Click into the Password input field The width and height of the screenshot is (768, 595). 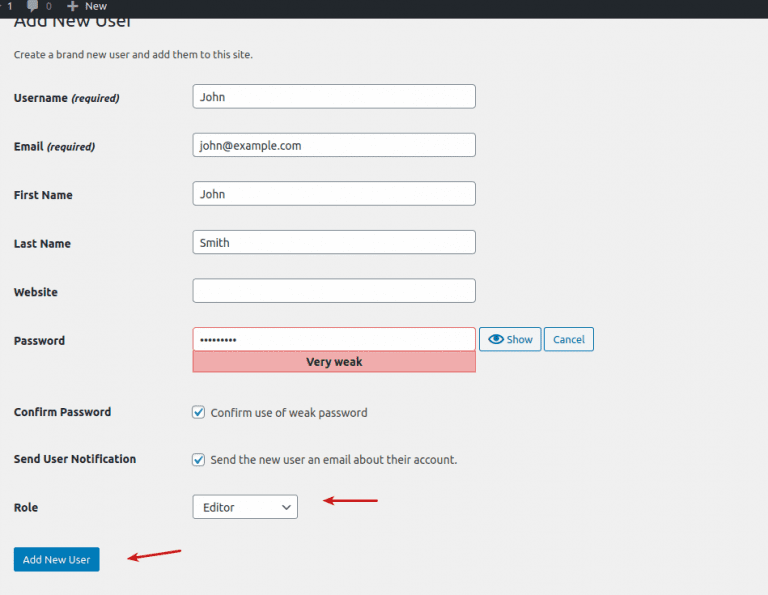(334, 339)
